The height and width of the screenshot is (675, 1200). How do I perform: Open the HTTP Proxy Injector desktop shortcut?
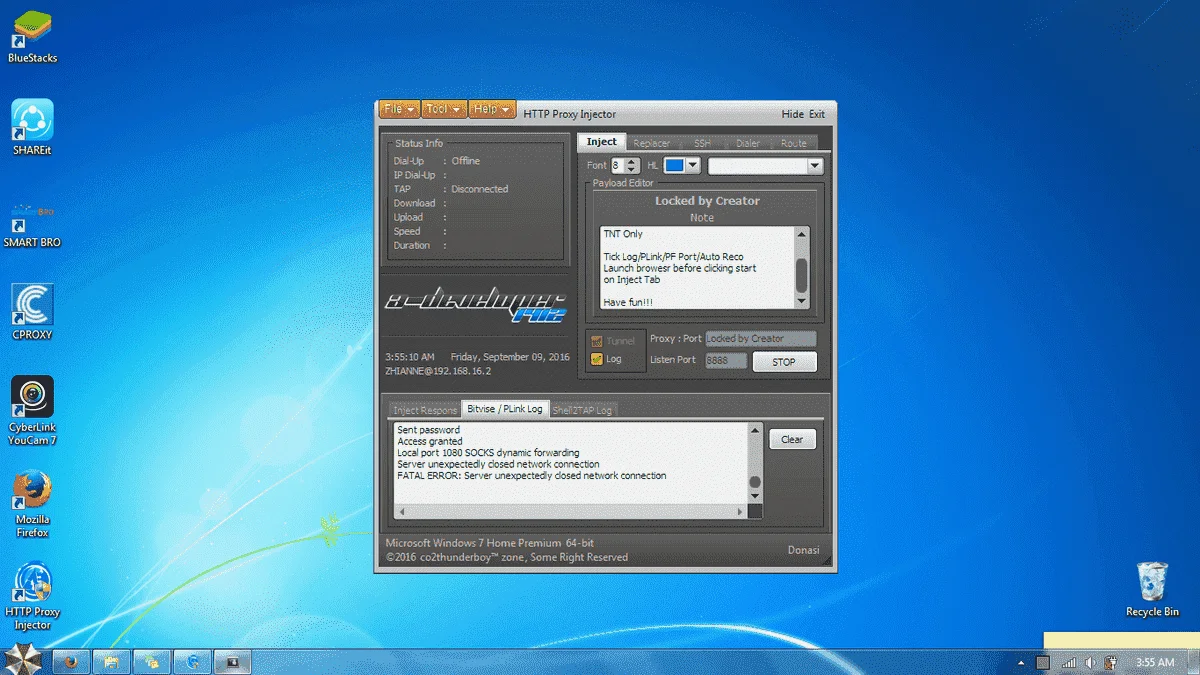point(32,597)
